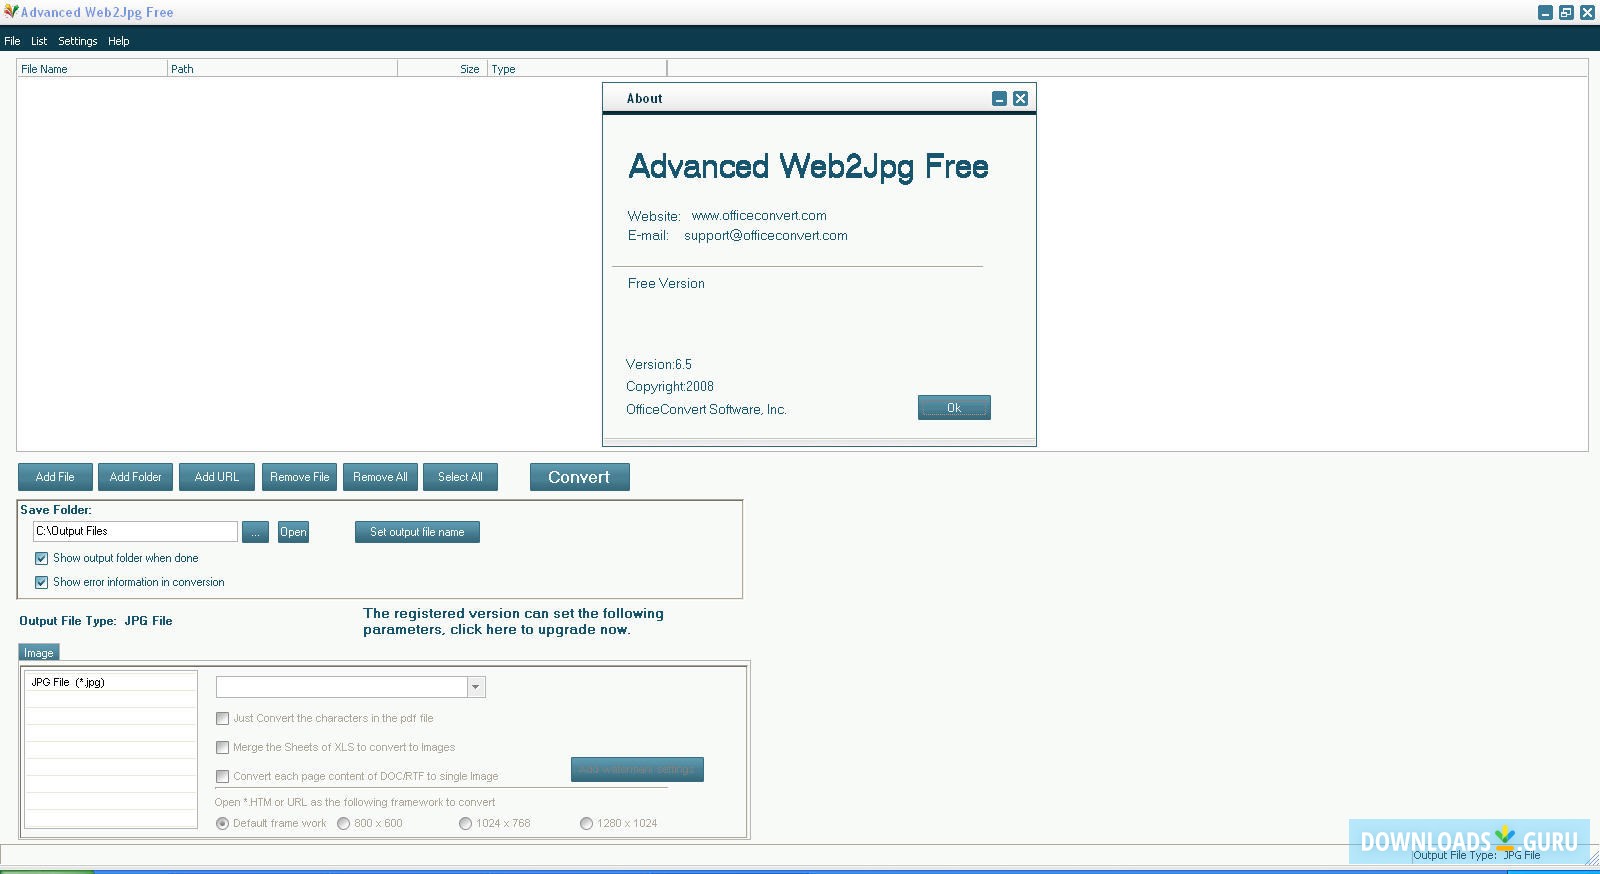Select Default frame work radio option

coord(223,823)
